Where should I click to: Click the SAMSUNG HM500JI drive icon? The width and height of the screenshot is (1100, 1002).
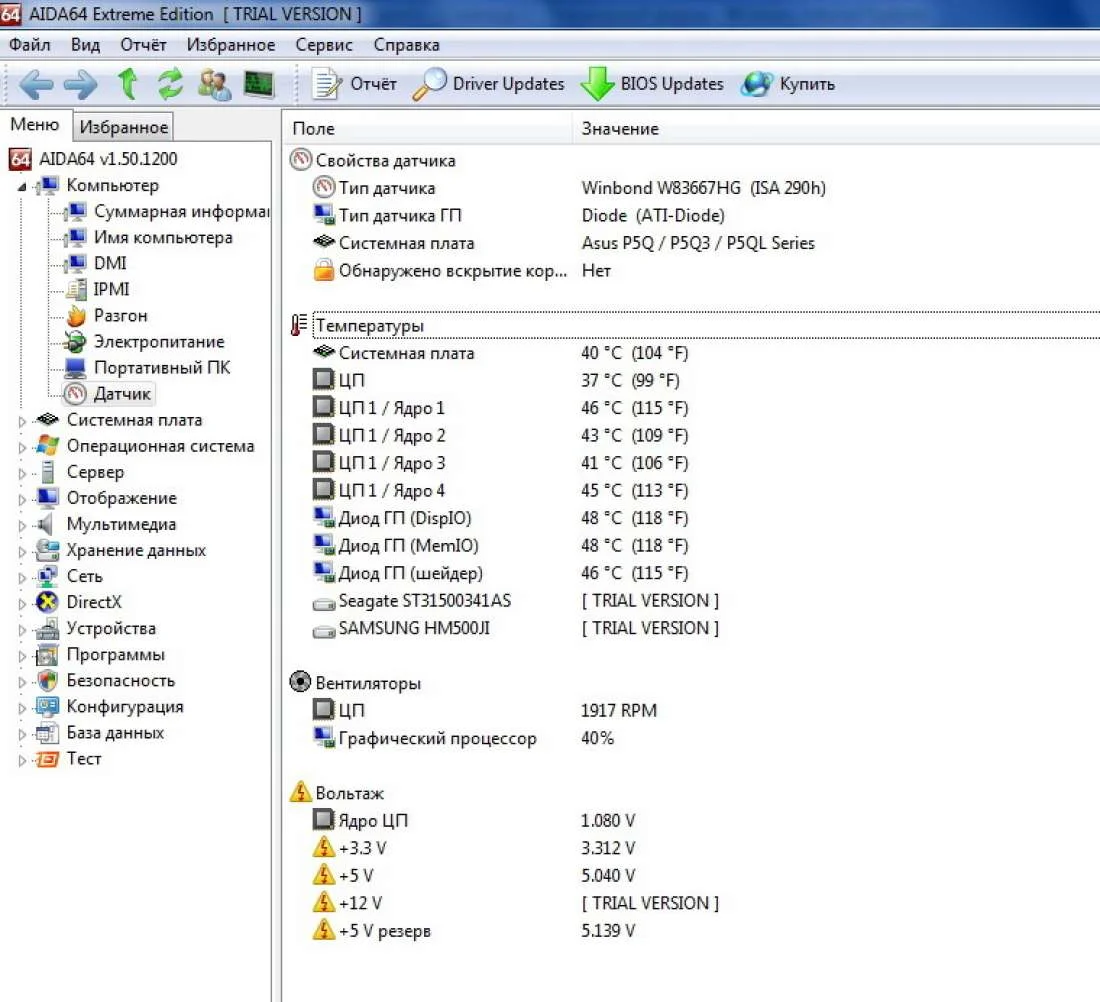tap(323, 631)
